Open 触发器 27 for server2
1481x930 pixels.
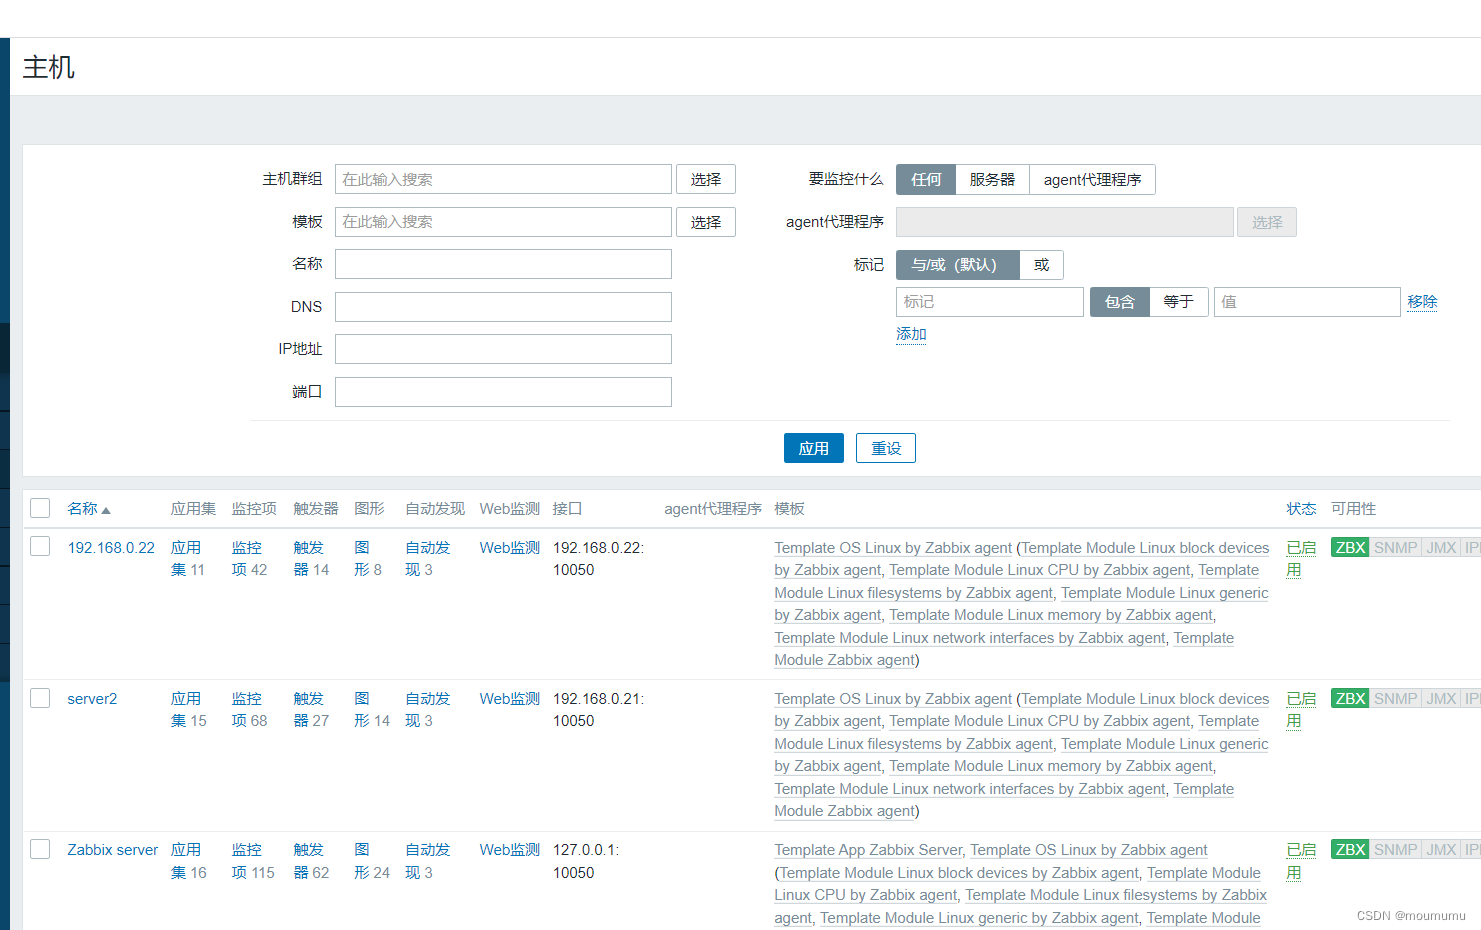[x=308, y=709]
